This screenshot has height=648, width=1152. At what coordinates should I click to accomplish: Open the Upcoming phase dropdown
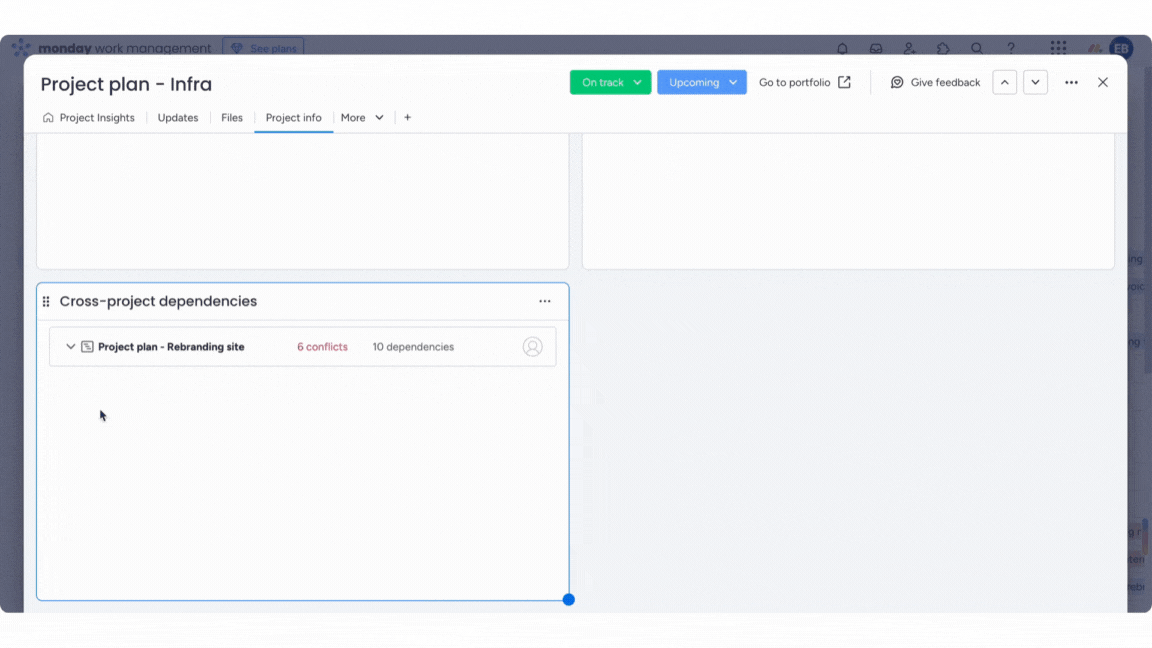coord(702,82)
